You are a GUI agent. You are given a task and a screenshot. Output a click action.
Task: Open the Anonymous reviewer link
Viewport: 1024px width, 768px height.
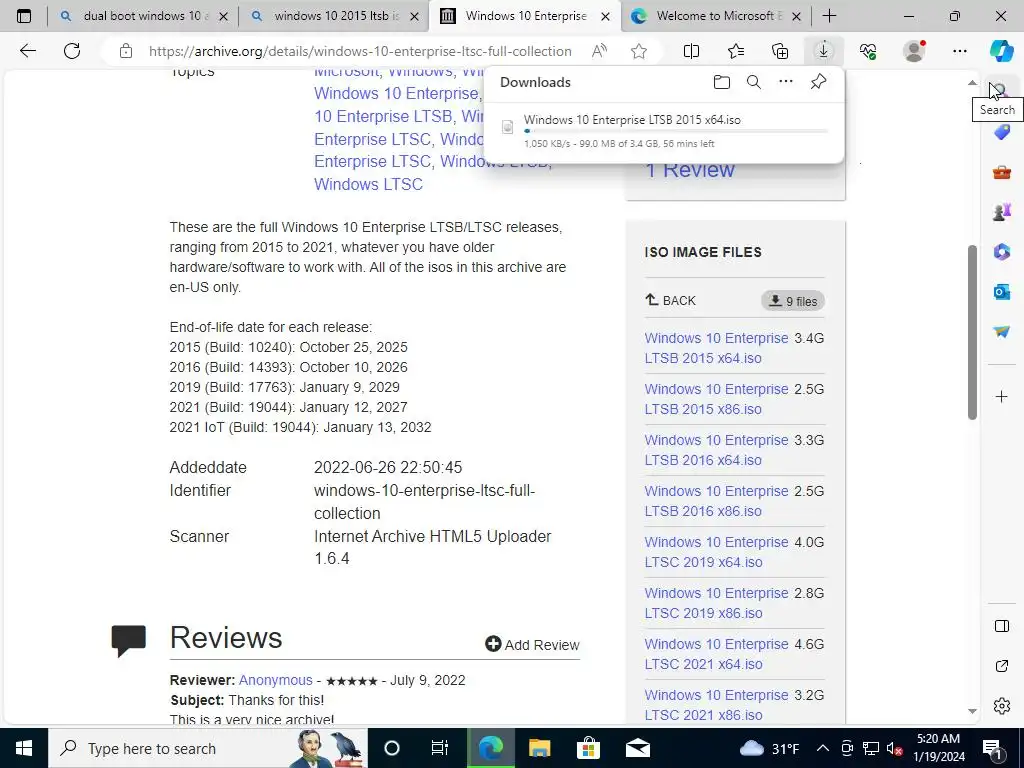pyautogui.click(x=276, y=680)
